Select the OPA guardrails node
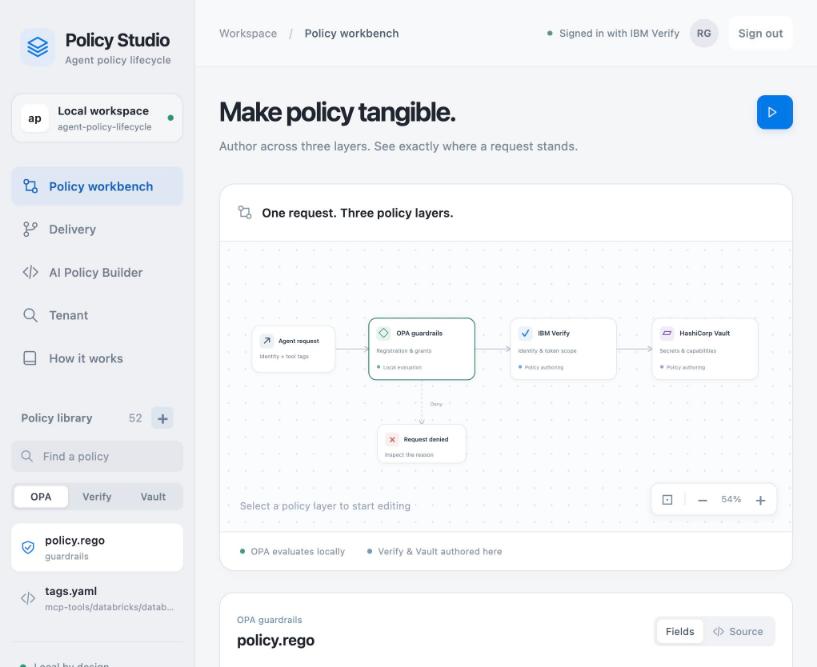The image size is (817, 667). (422, 349)
